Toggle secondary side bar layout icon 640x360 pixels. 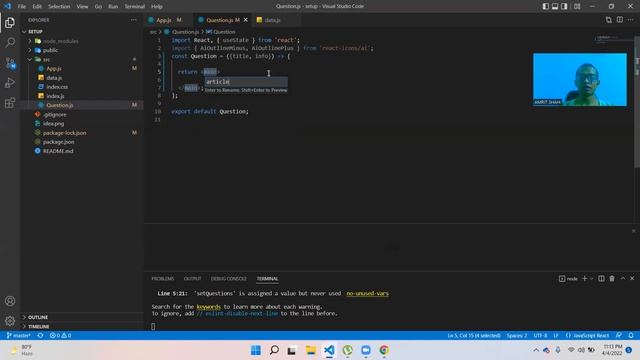coord(564,6)
